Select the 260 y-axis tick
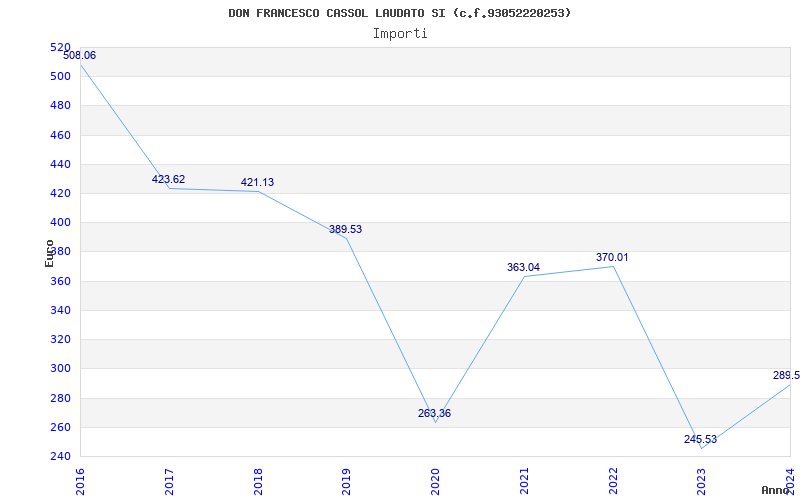 point(60,427)
